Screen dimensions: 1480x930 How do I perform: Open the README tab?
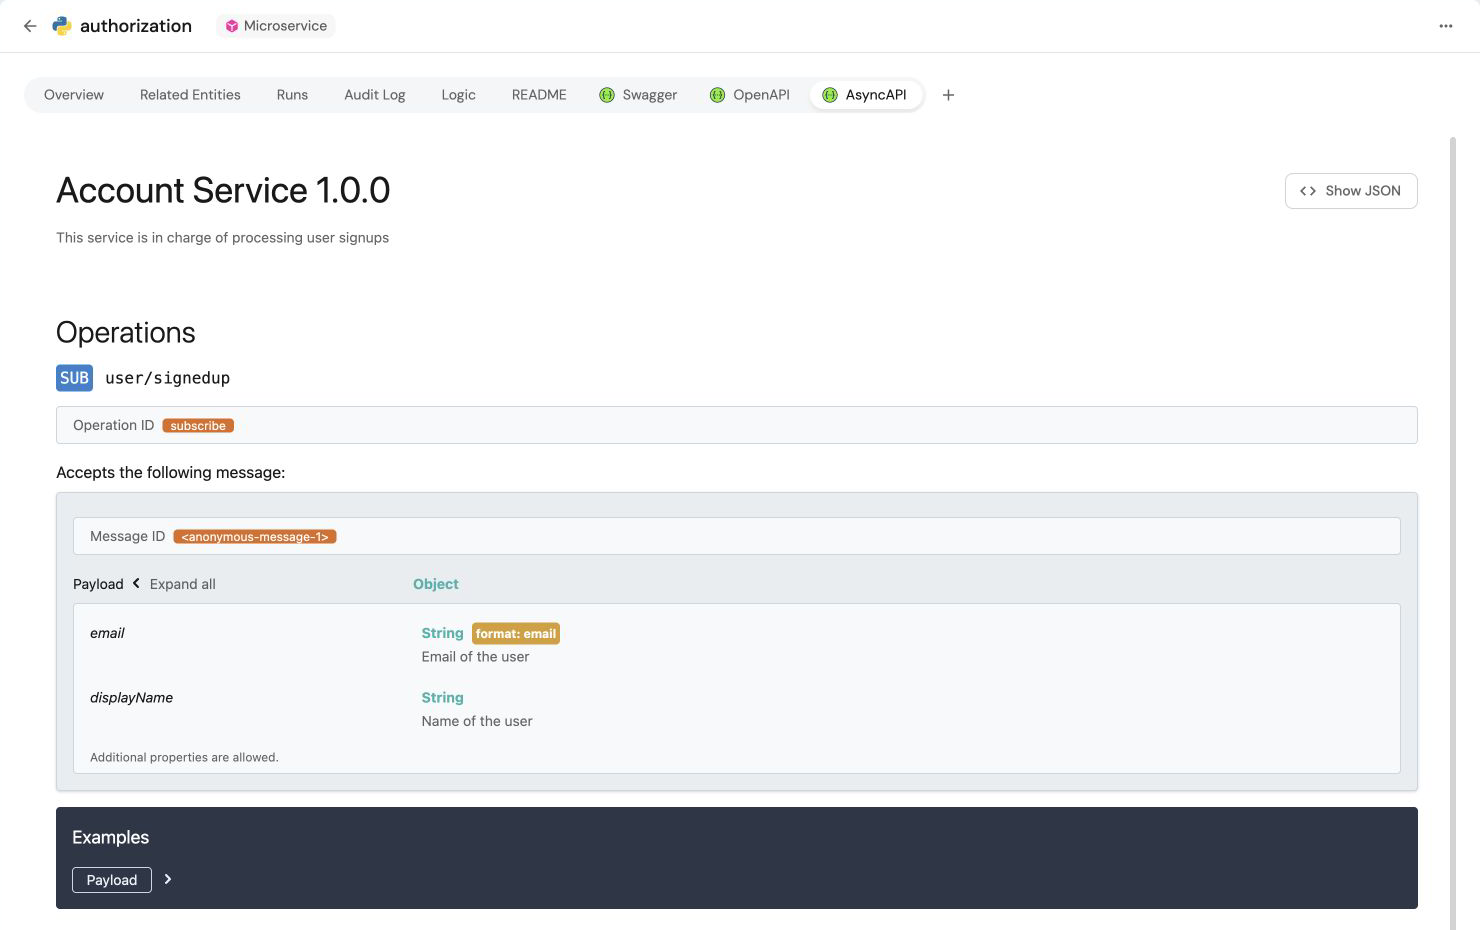pos(539,95)
